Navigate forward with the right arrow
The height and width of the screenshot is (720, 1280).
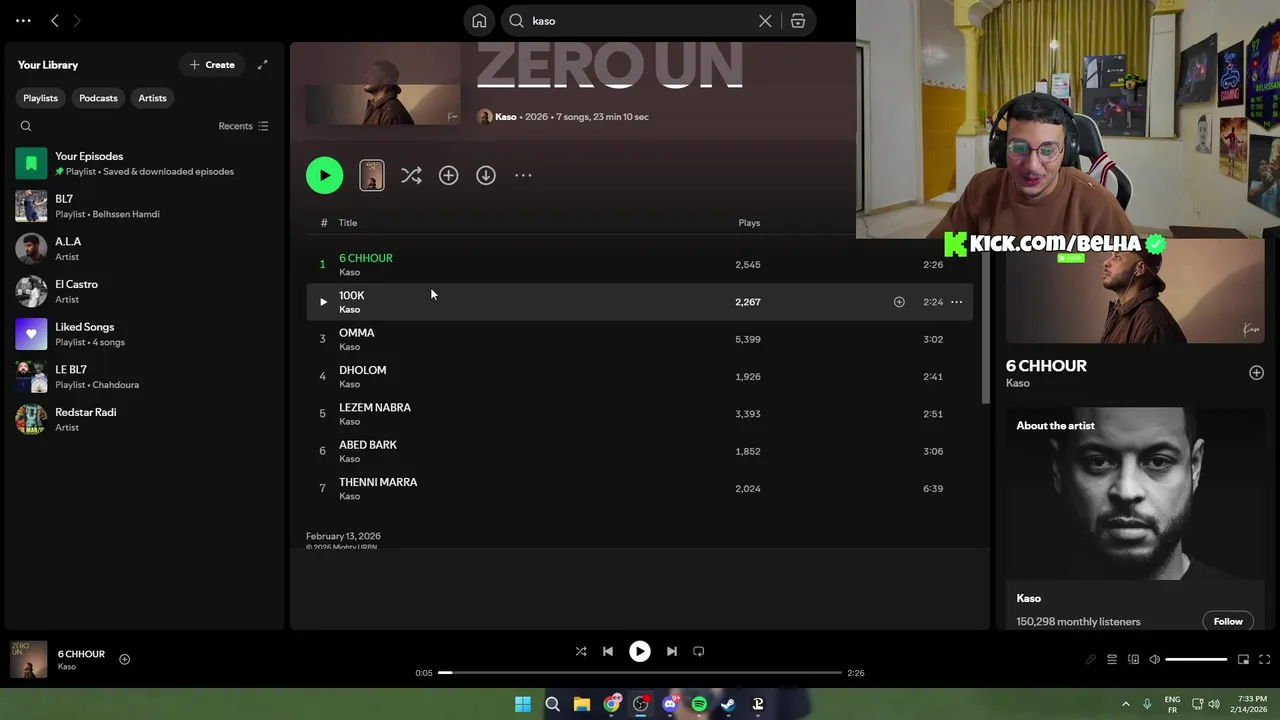tap(77, 20)
